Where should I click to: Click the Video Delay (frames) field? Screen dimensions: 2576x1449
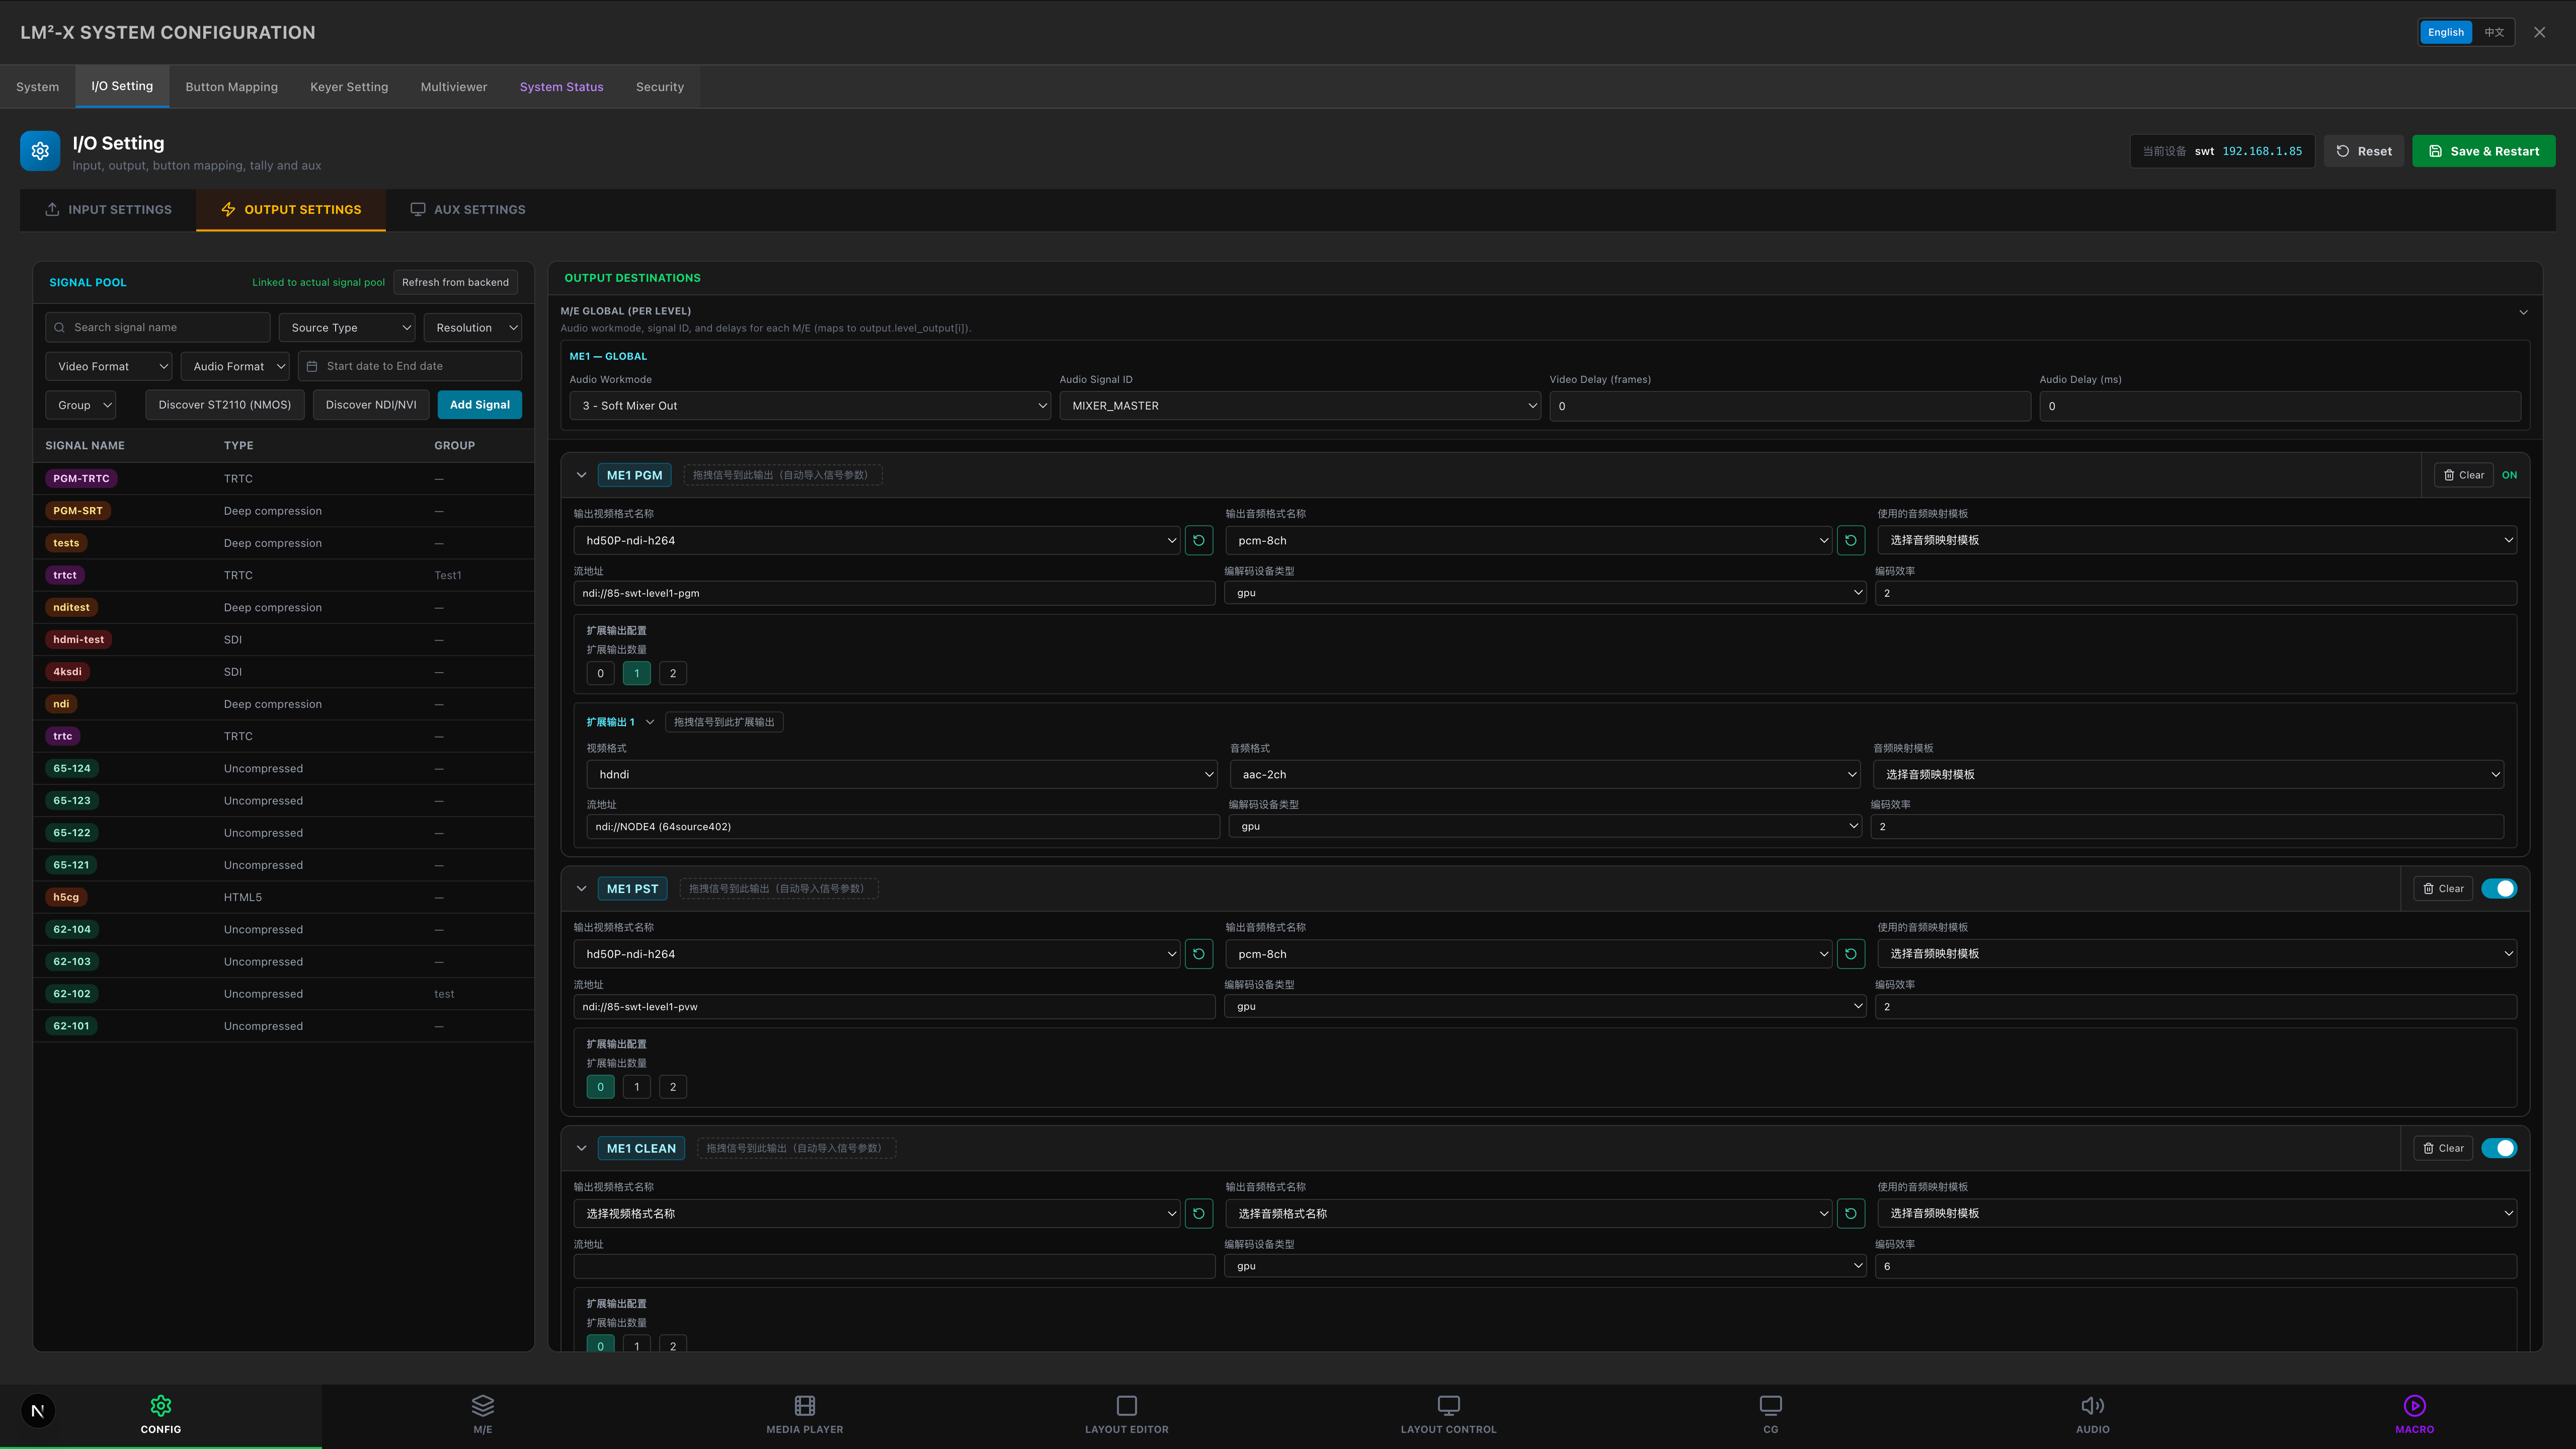click(x=1790, y=406)
